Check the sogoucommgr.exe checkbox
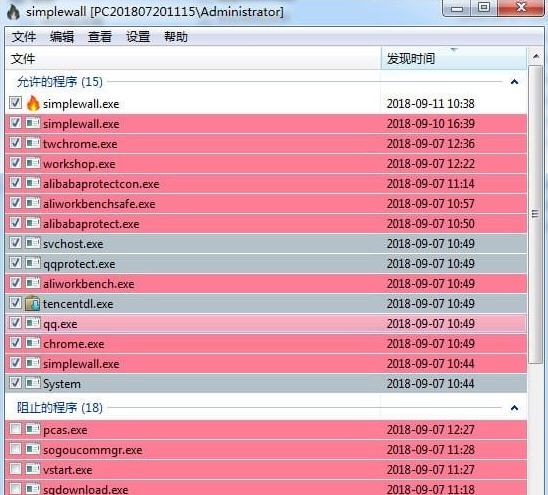The width and height of the screenshot is (548, 495). pyautogui.click(x=15, y=449)
